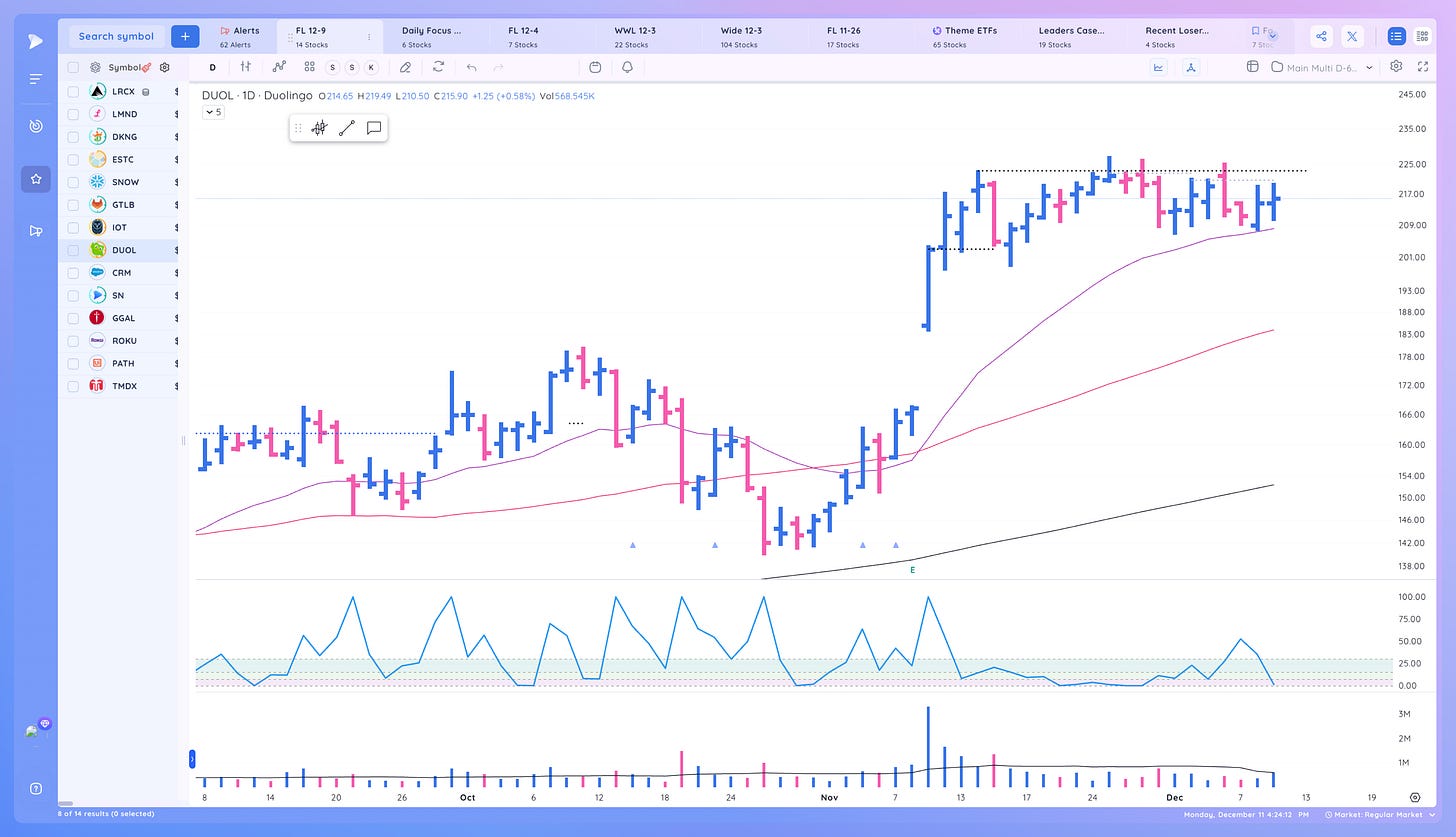The image size is (1456, 837).
Task: Click the alert bell icon
Action: pos(628,67)
